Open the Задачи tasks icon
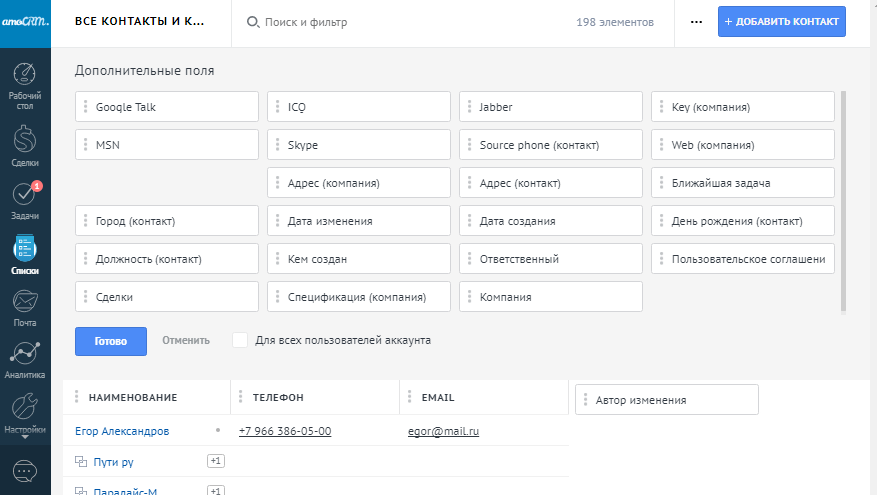 pyautogui.click(x=25, y=196)
